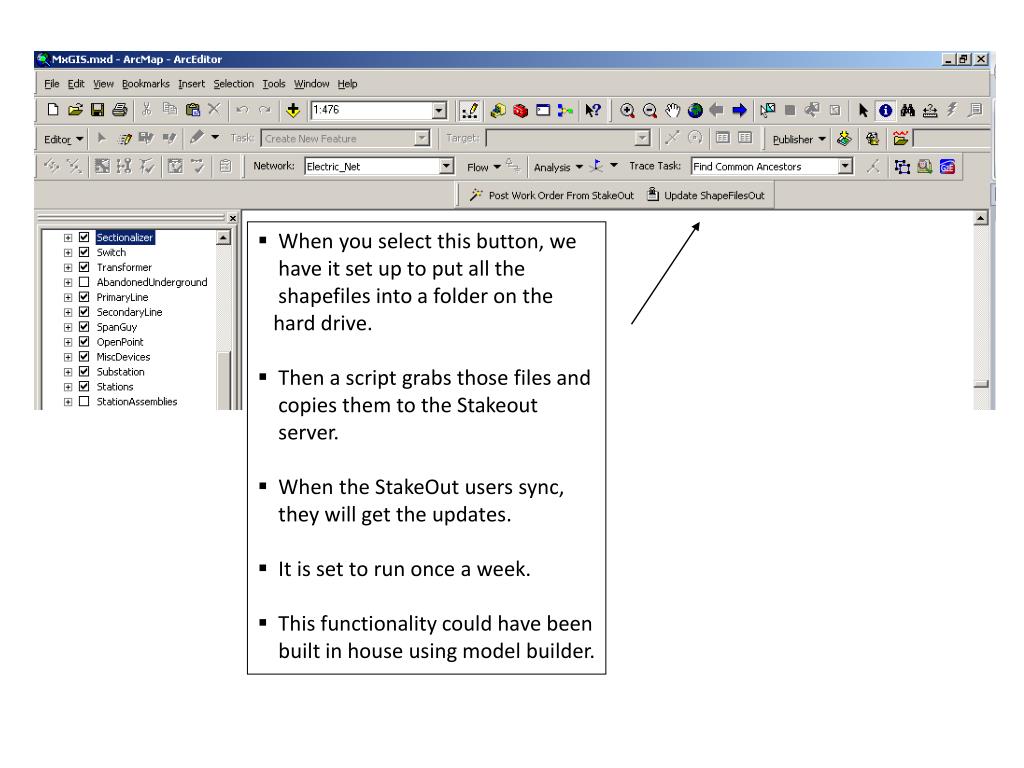Screen dimensions: 1024x768
Task: Select the Measure tool
Action: pos(930,110)
